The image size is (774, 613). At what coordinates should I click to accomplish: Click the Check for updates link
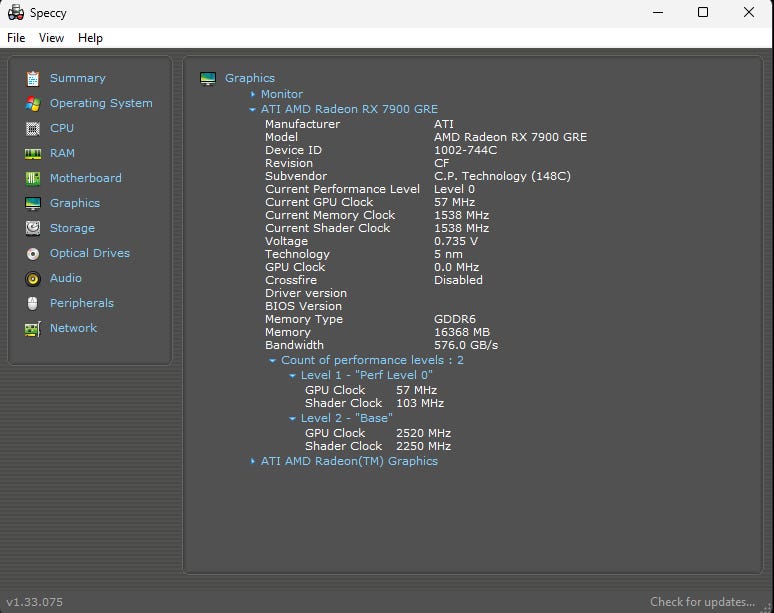click(x=702, y=602)
